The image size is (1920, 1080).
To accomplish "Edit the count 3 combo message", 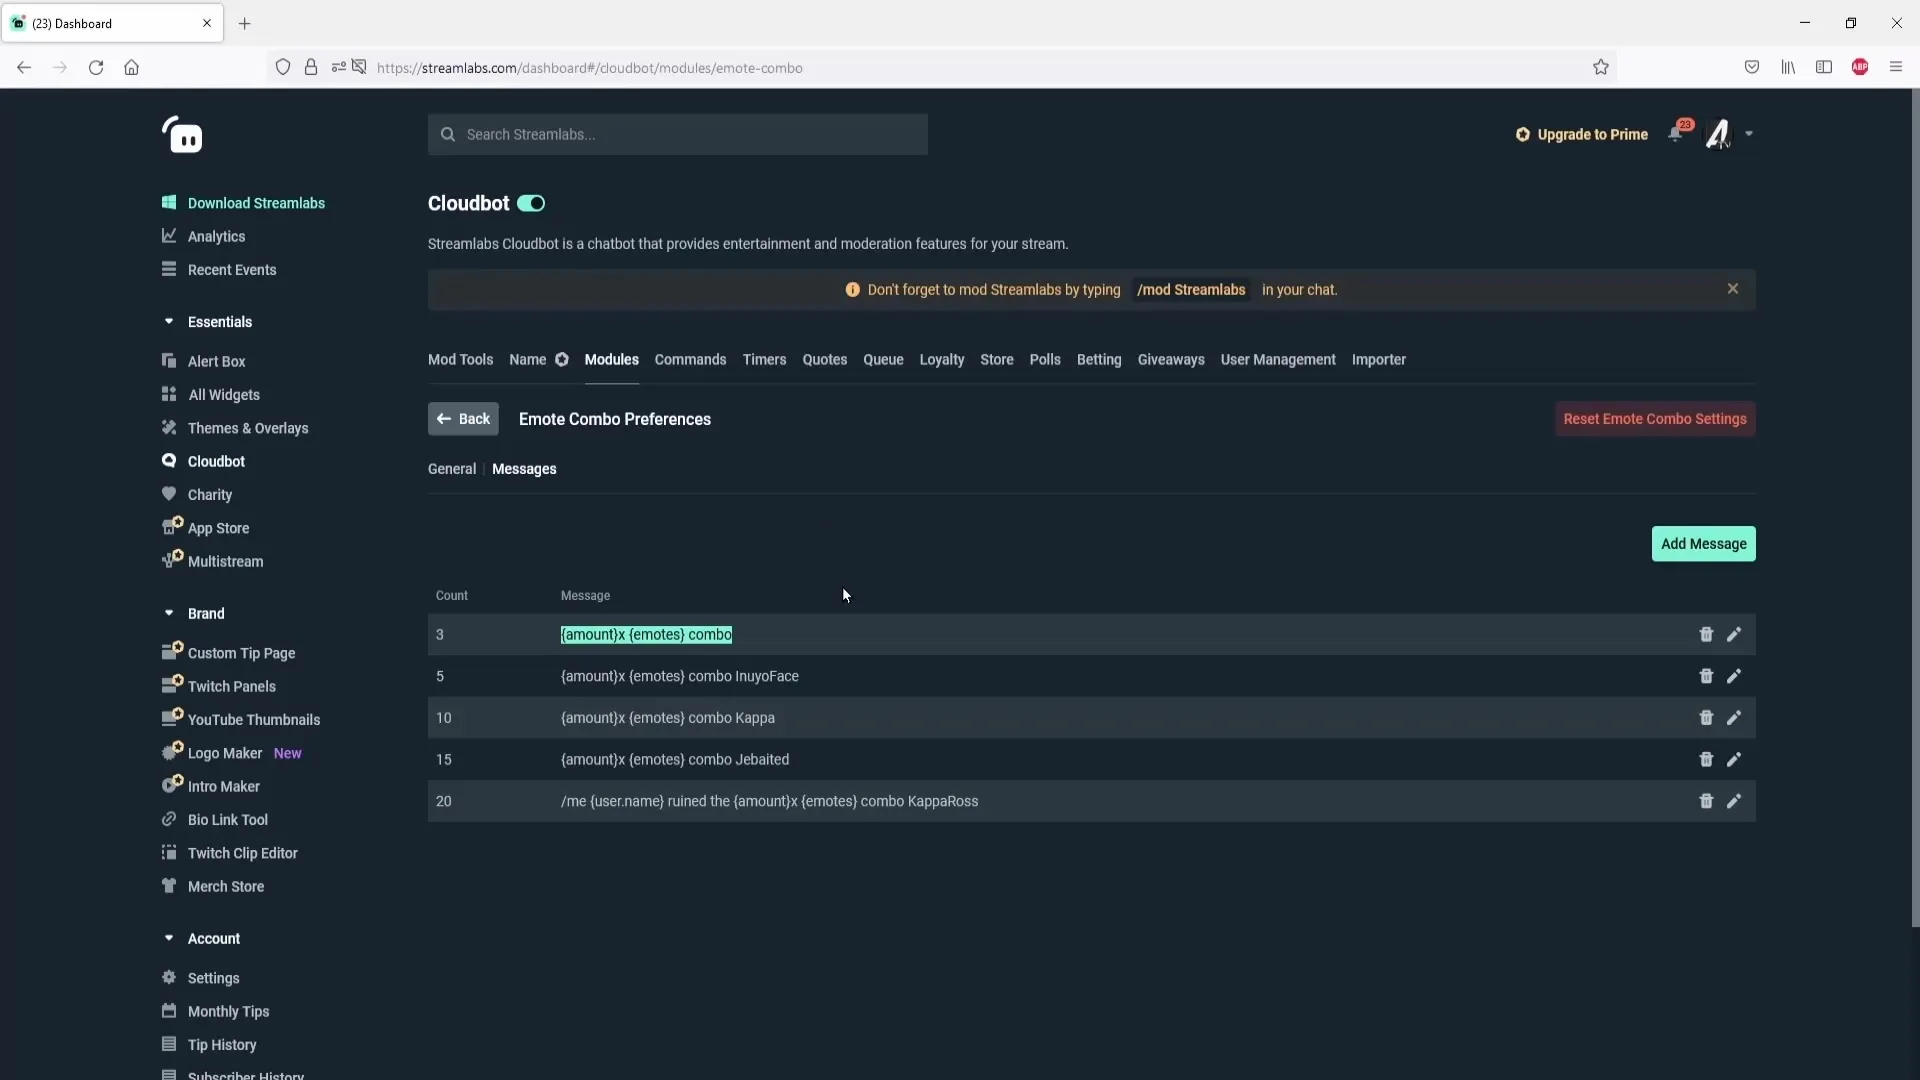I will coord(1734,634).
